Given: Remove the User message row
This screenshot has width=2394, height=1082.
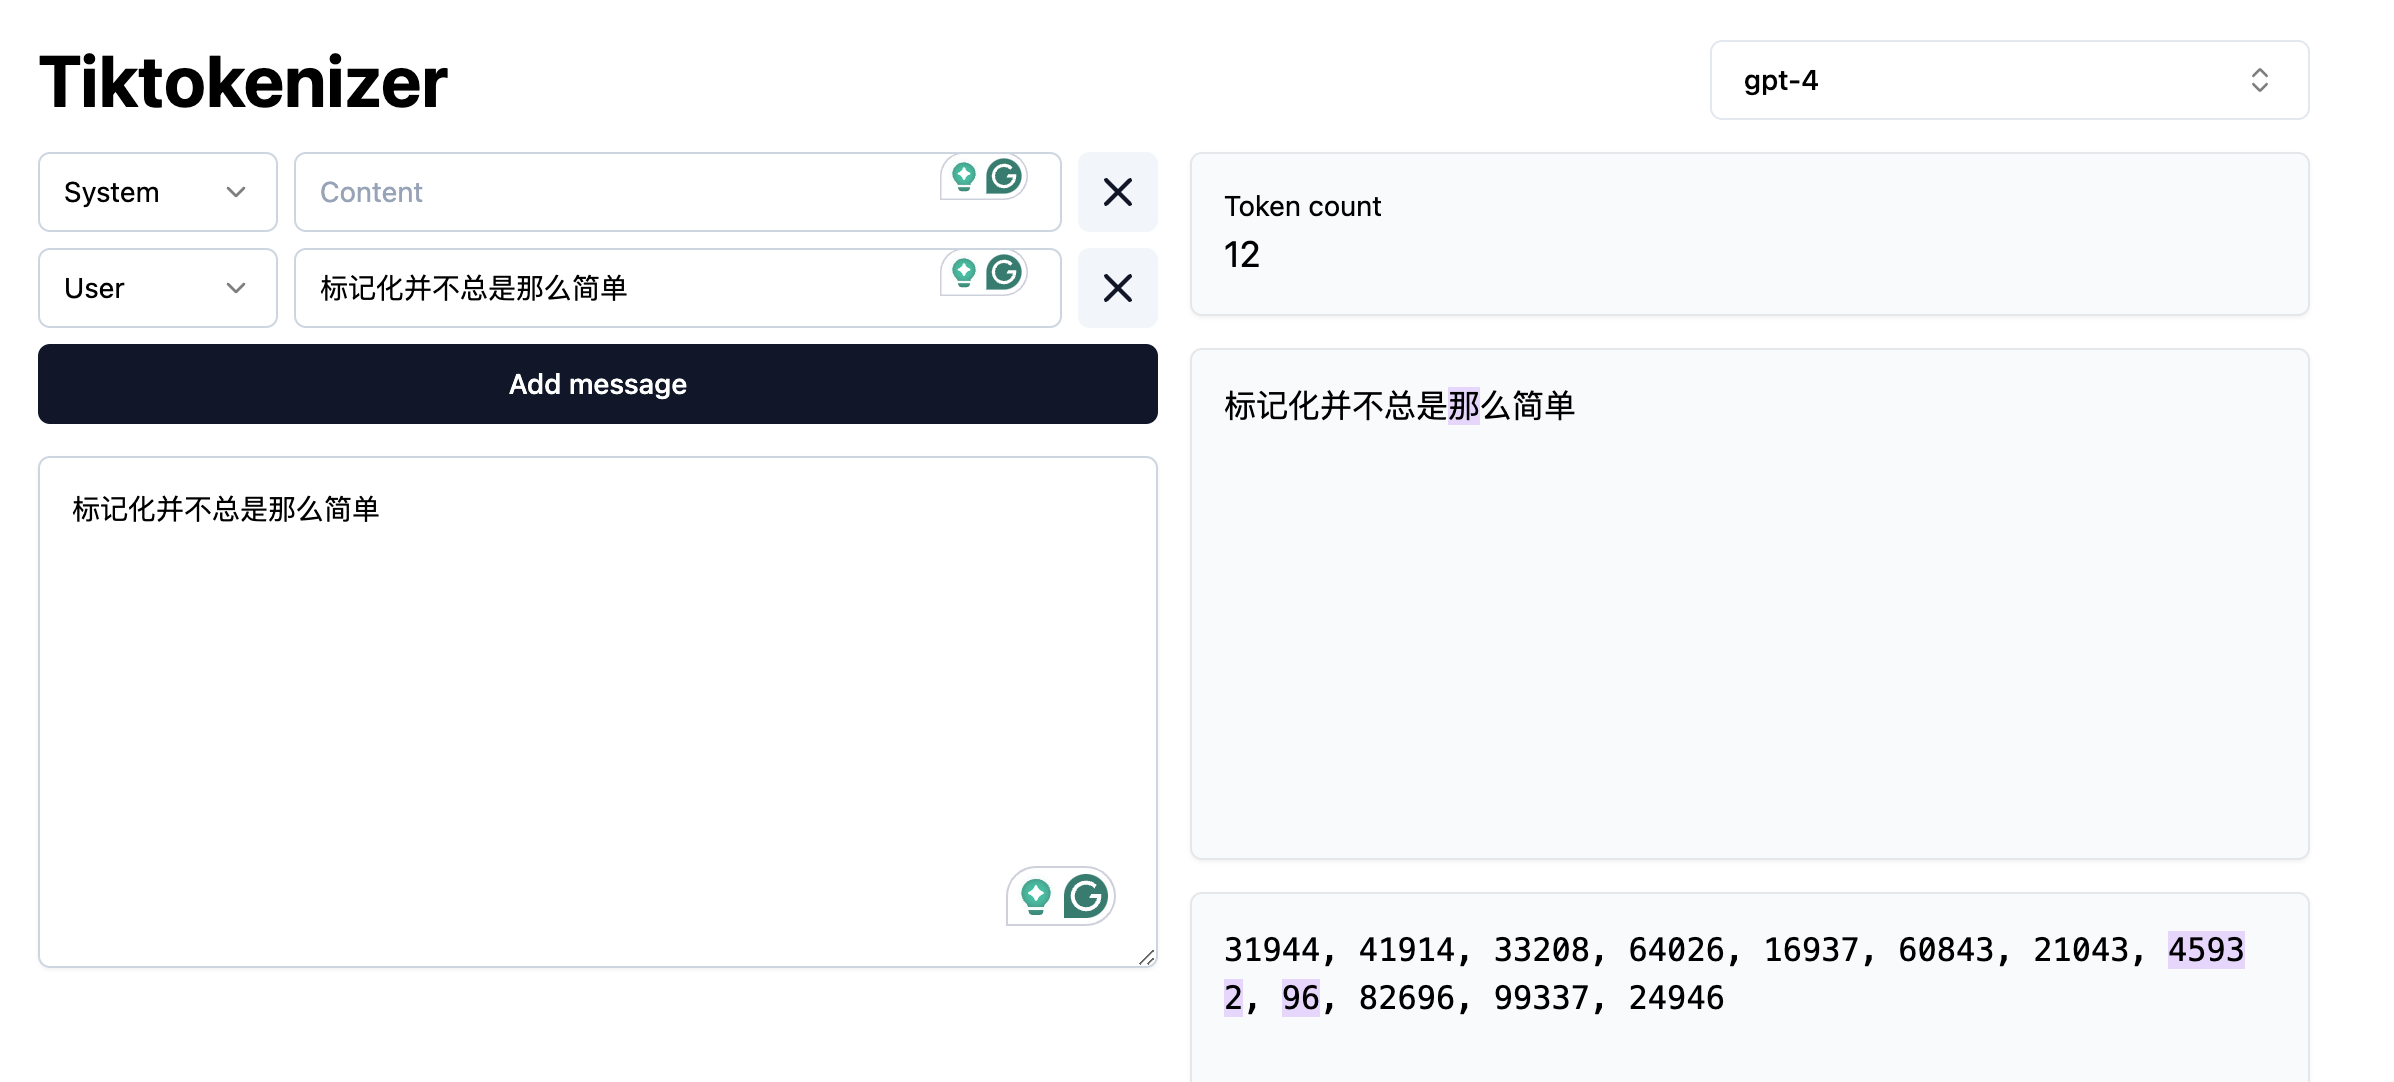Looking at the screenshot, I should point(1118,288).
